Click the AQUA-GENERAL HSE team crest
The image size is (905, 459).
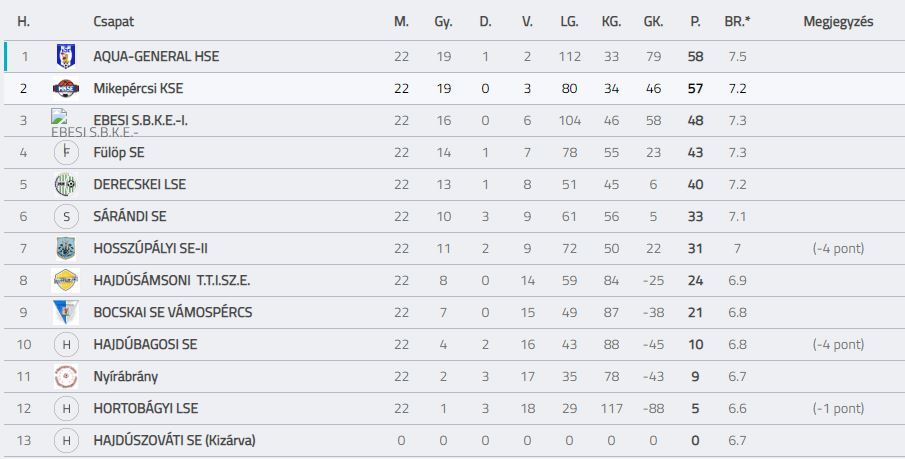pos(66,56)
